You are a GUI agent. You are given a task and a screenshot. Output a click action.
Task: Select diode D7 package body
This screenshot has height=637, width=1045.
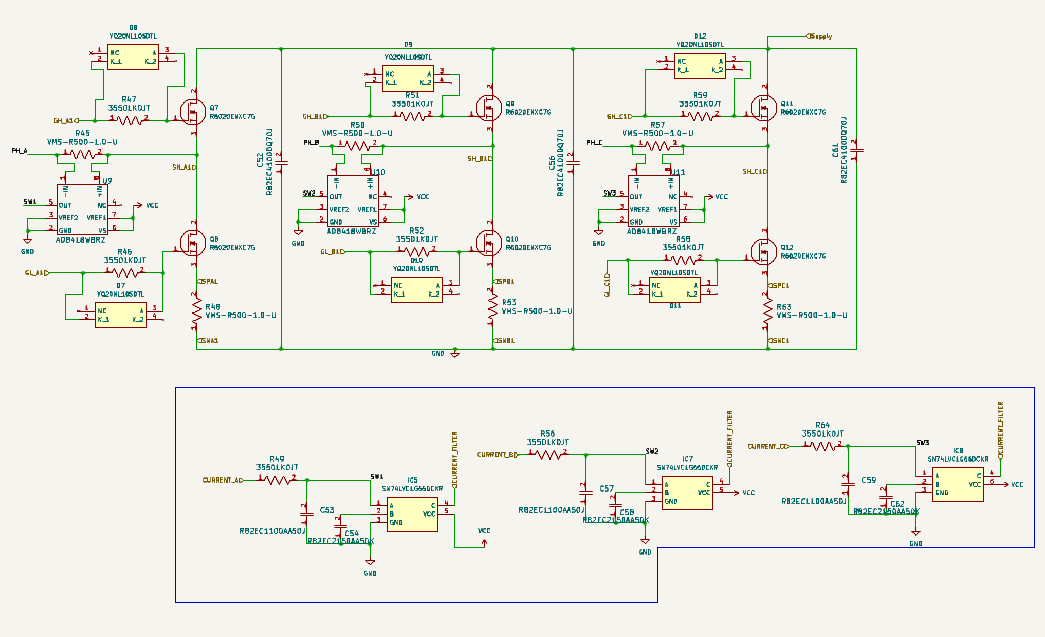pos(121,315)
